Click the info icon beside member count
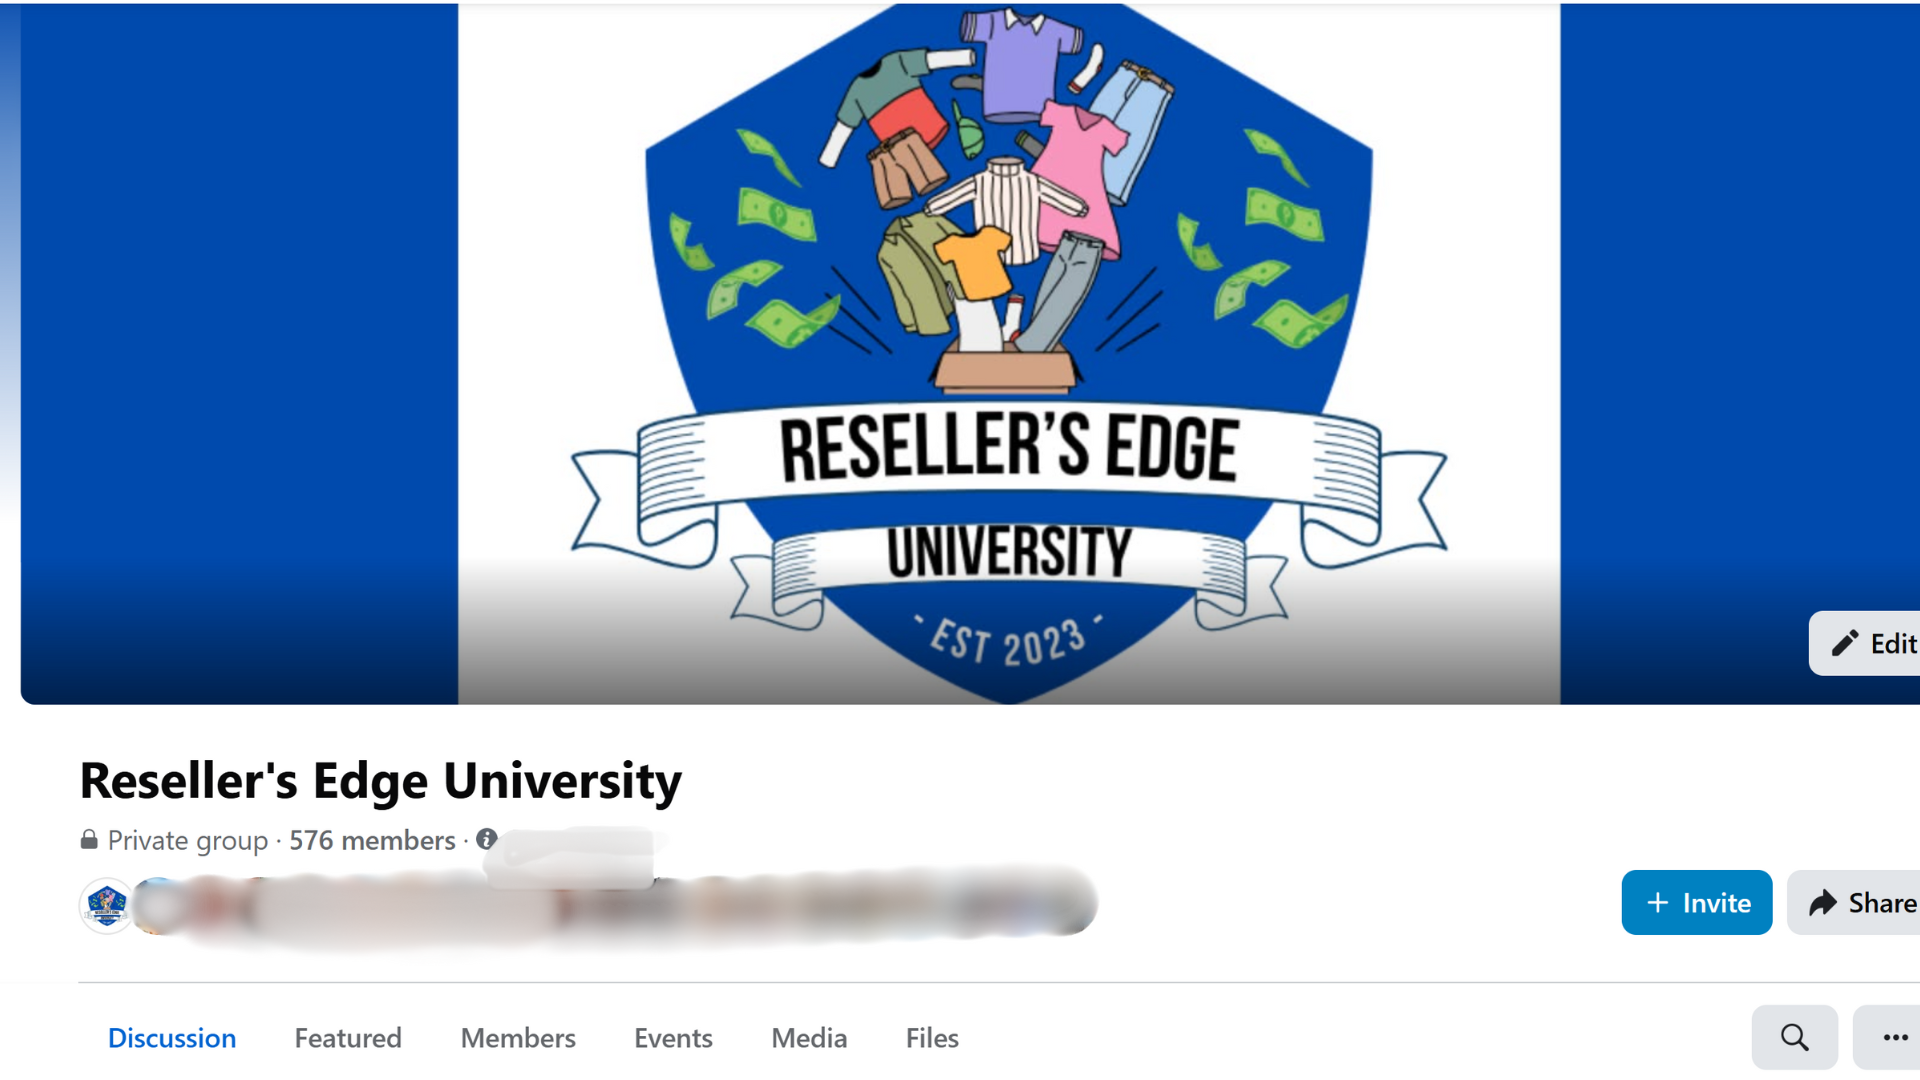The image size is (1920, 1080). point(487,839)
